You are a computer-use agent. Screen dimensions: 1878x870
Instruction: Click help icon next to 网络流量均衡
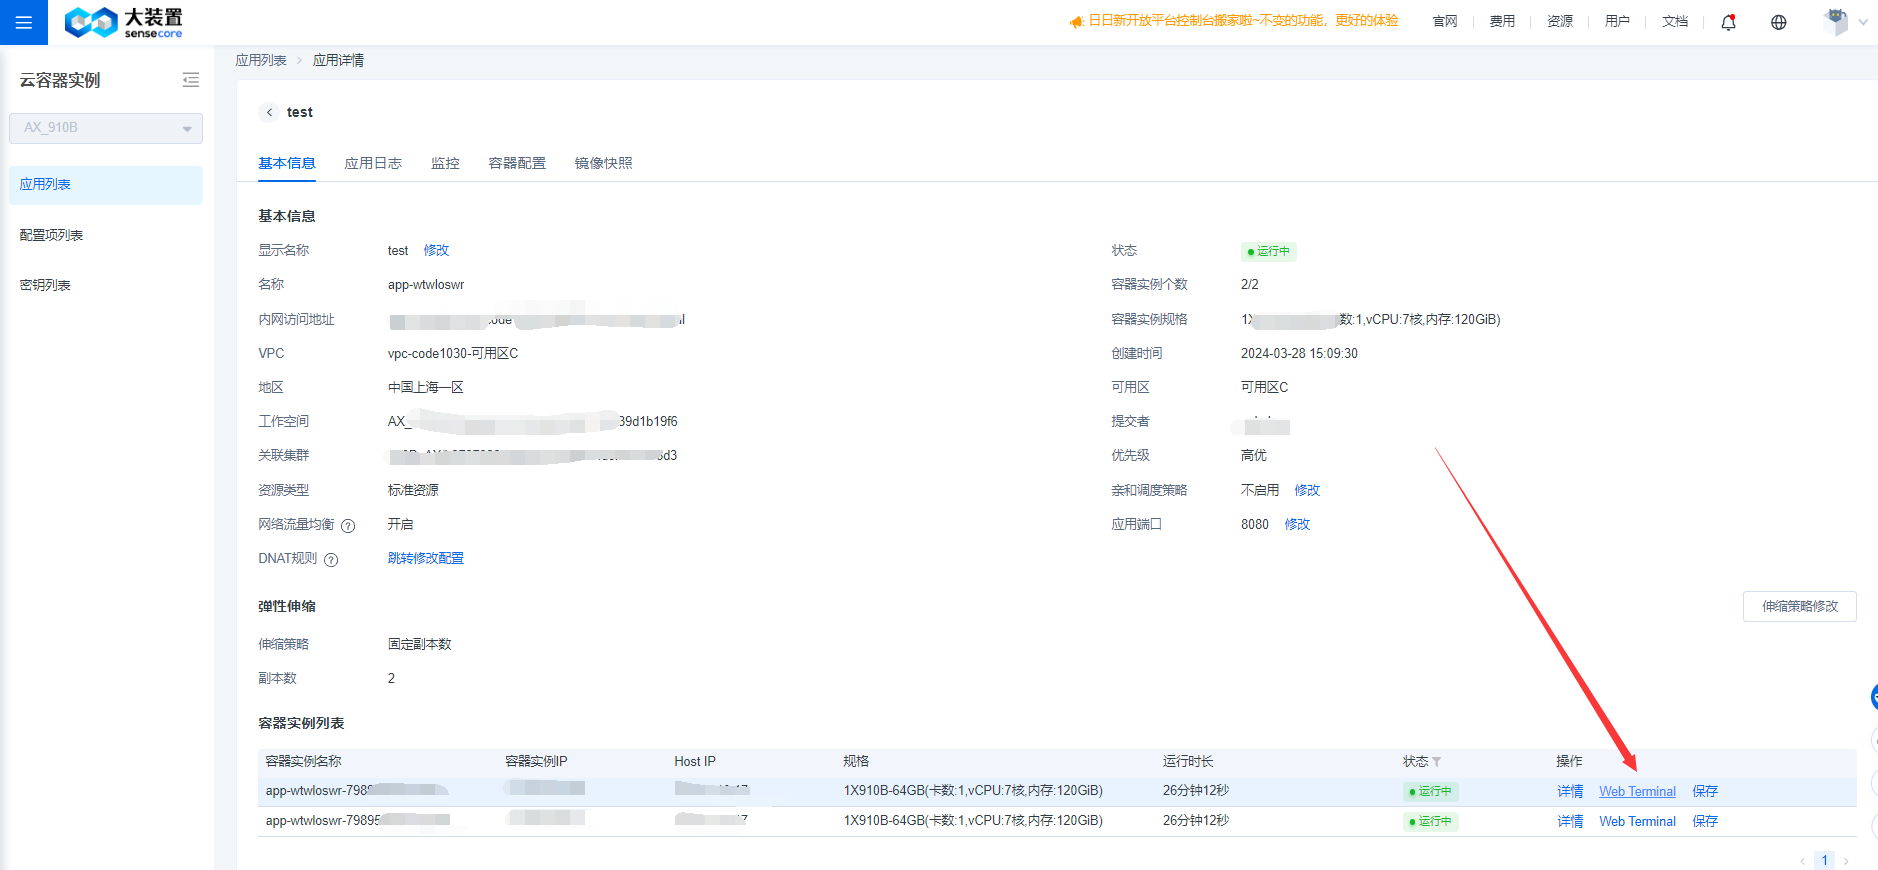click(x=348, y=526)
